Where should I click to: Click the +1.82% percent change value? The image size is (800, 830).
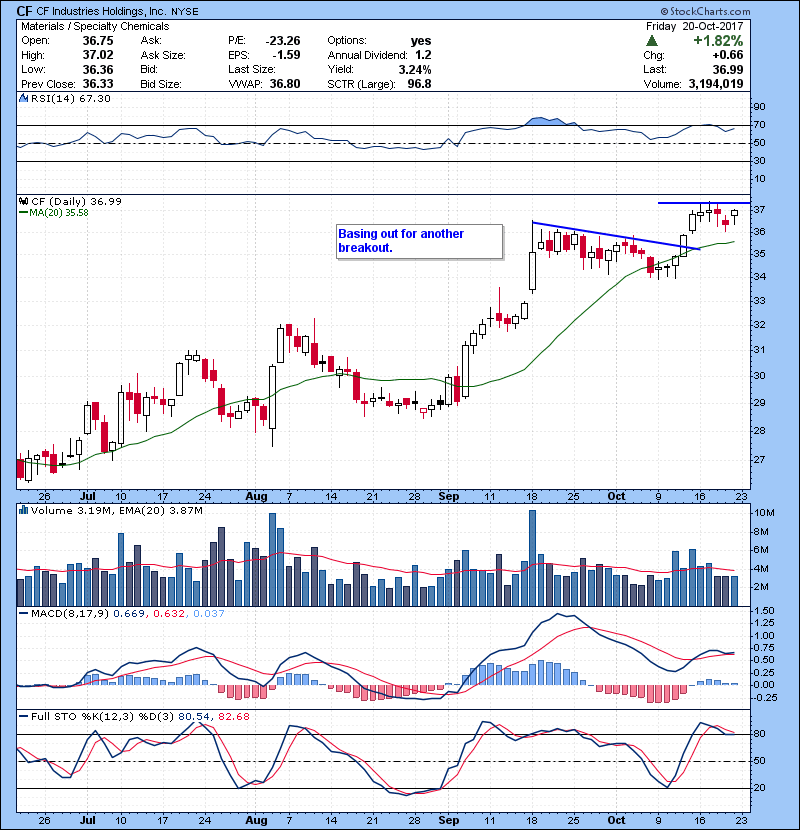tap(718, 41)
